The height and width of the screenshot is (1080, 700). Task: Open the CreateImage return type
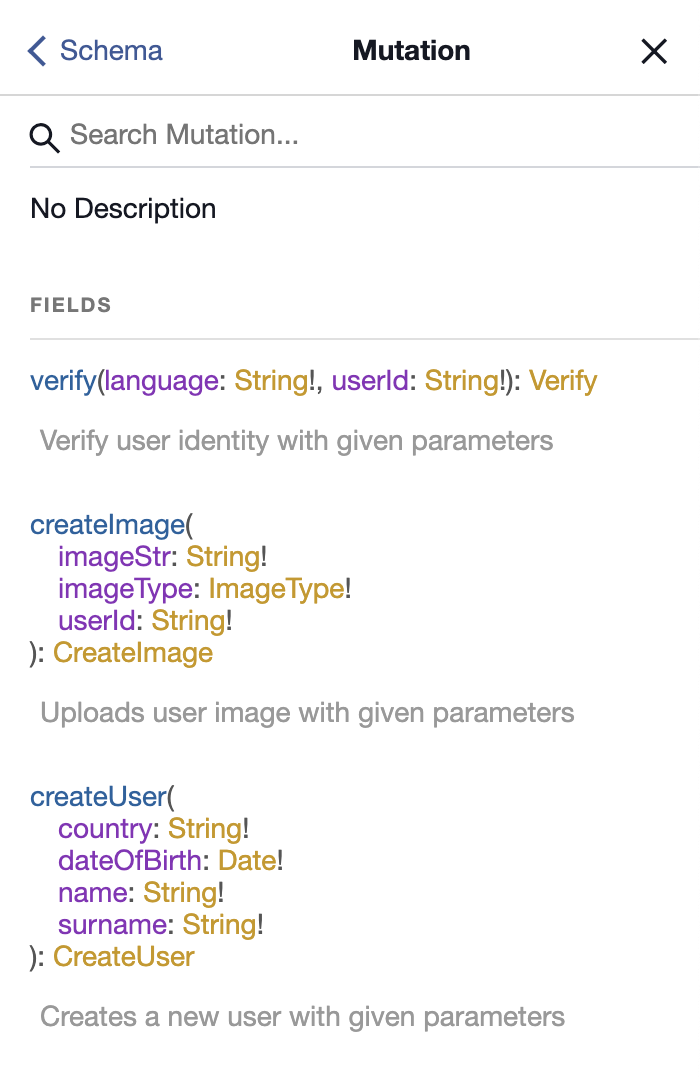pyautogui.click(x=133, y=653)
